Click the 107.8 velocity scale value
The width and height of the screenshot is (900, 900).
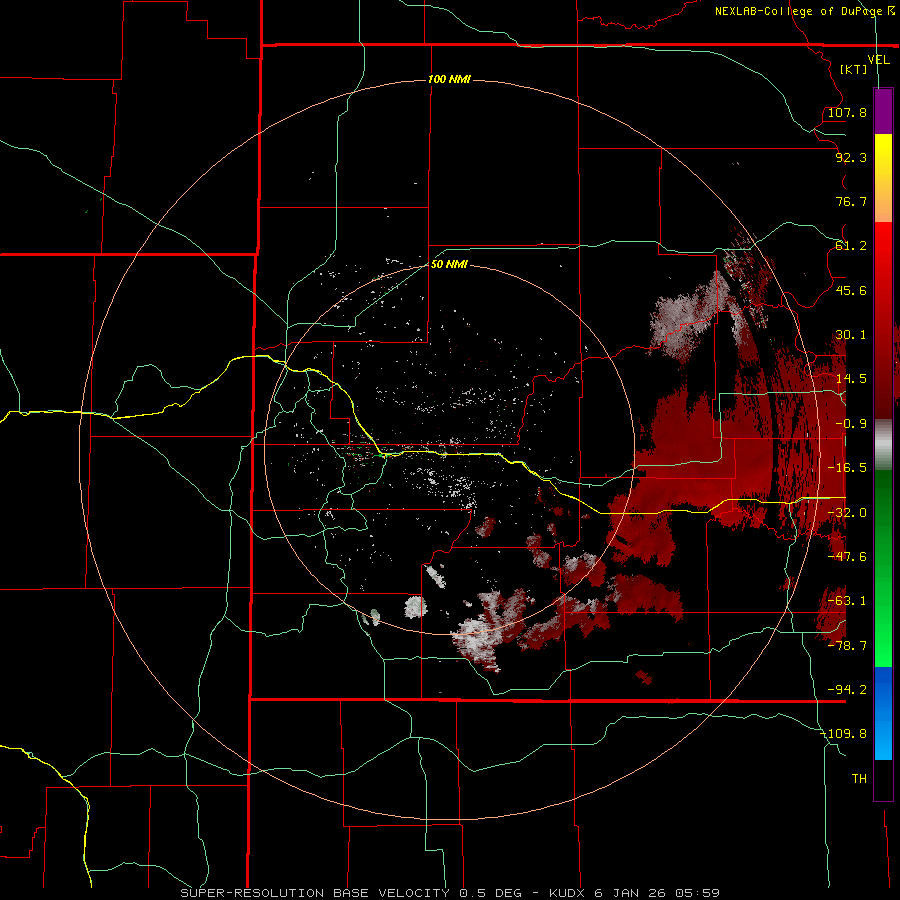click(x=847, y=112)
